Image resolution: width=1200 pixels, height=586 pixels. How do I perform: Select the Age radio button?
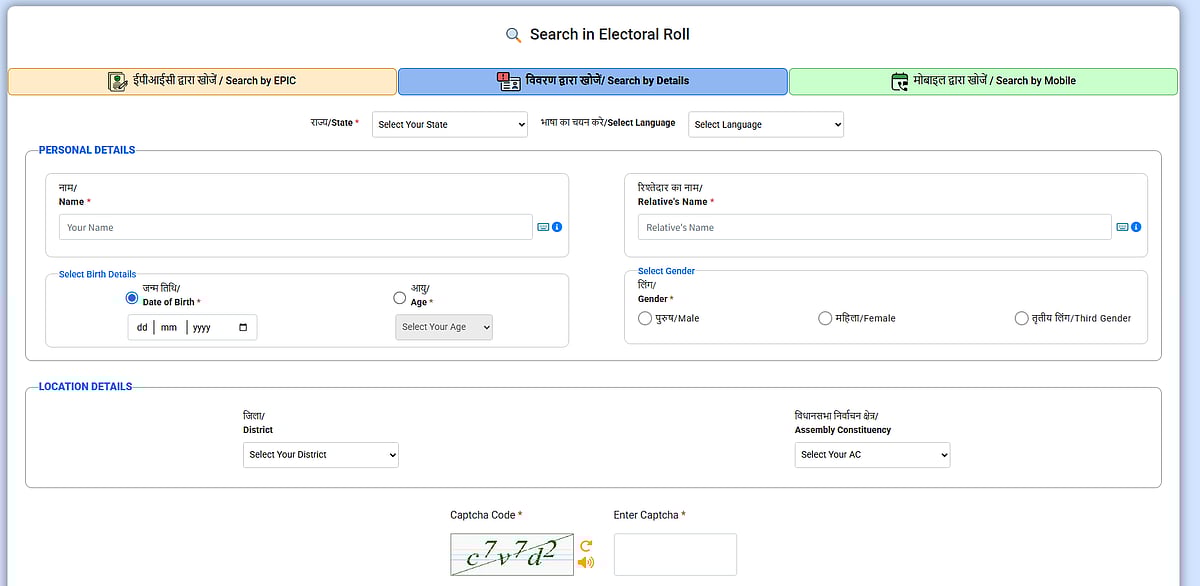tap(400, 298)
